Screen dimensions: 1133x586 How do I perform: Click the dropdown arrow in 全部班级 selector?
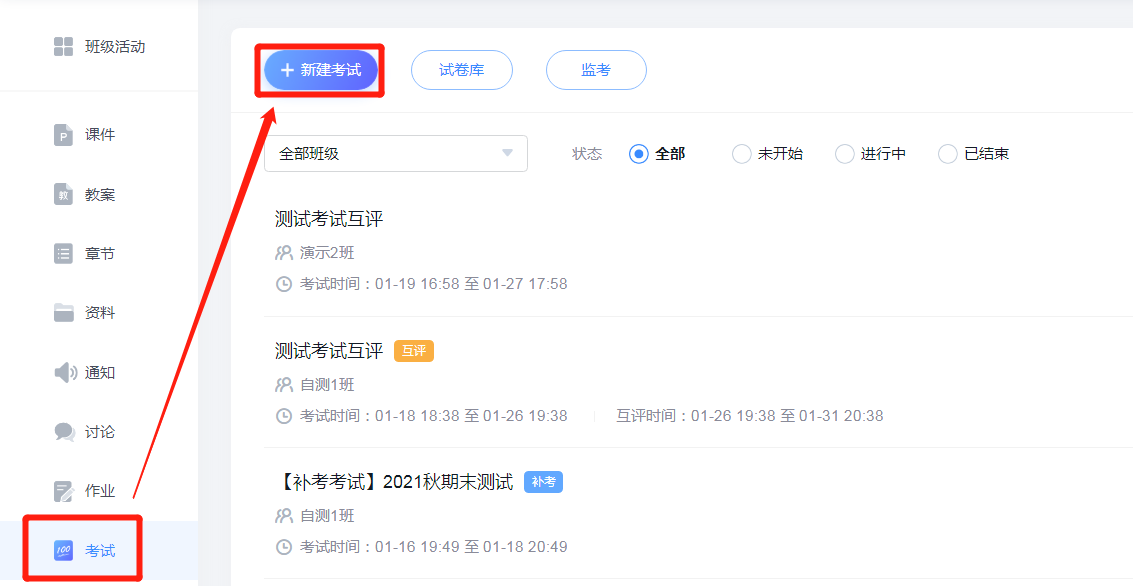[507, 153]
